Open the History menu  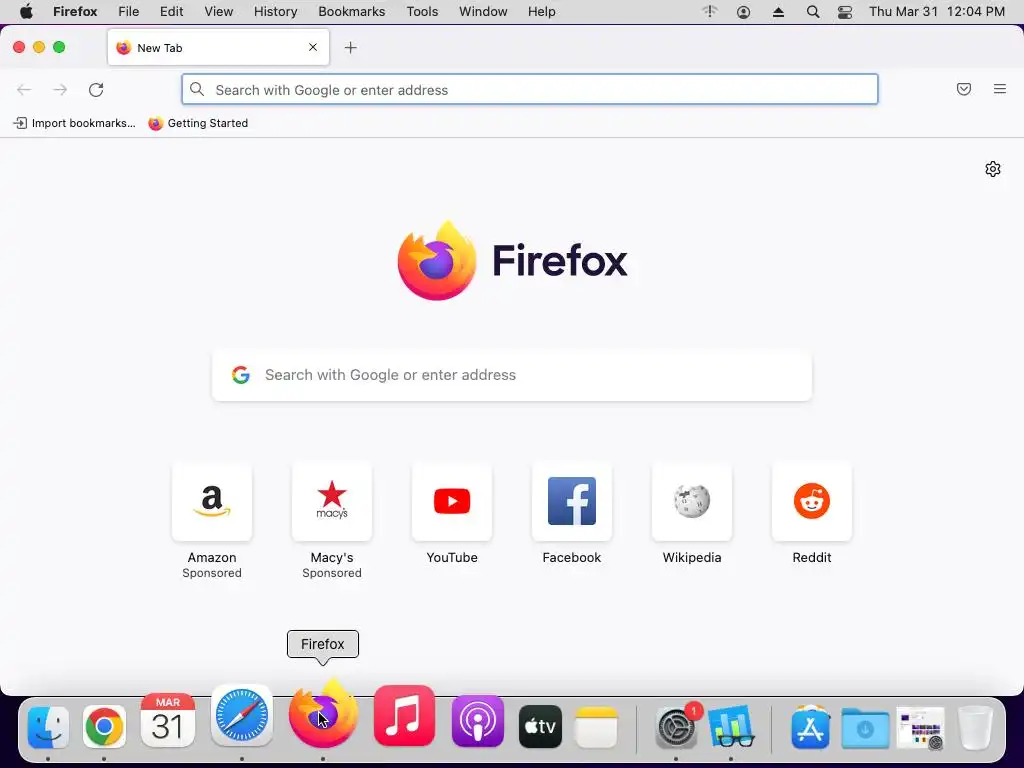pyautogui.click(x=275, y=12)
